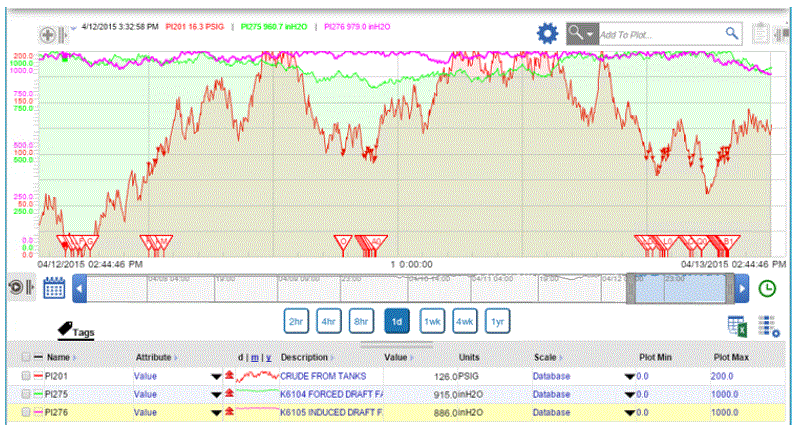Open the K6104 FORCED DRAFT description link
Viewport: 801px width, 434px height.
(x=331, y=395)
